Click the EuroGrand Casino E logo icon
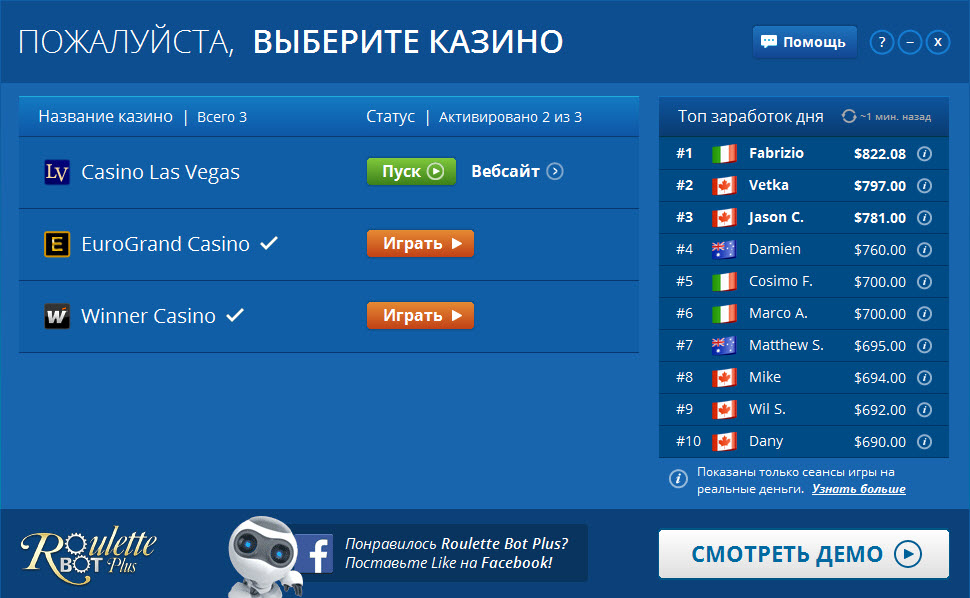 (x=57, y=244)
